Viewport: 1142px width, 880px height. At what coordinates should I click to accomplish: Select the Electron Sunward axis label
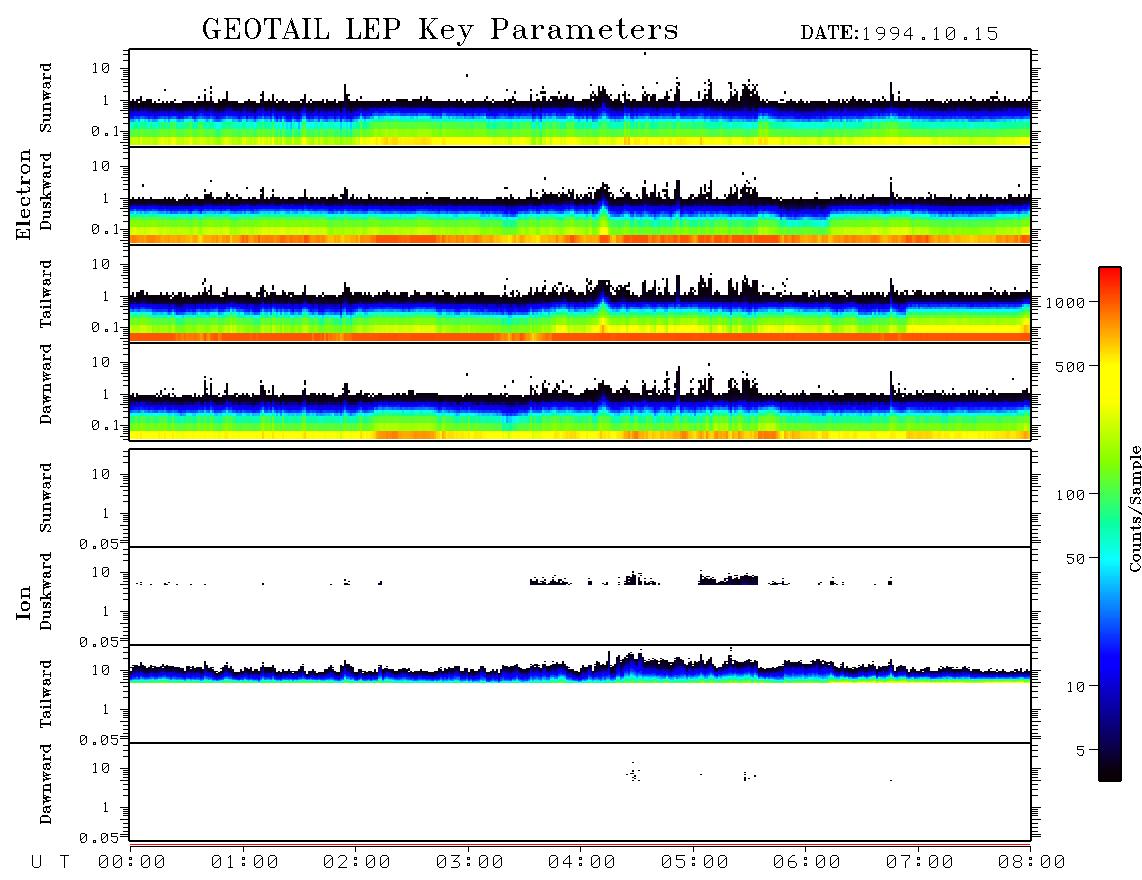point(45,98)
